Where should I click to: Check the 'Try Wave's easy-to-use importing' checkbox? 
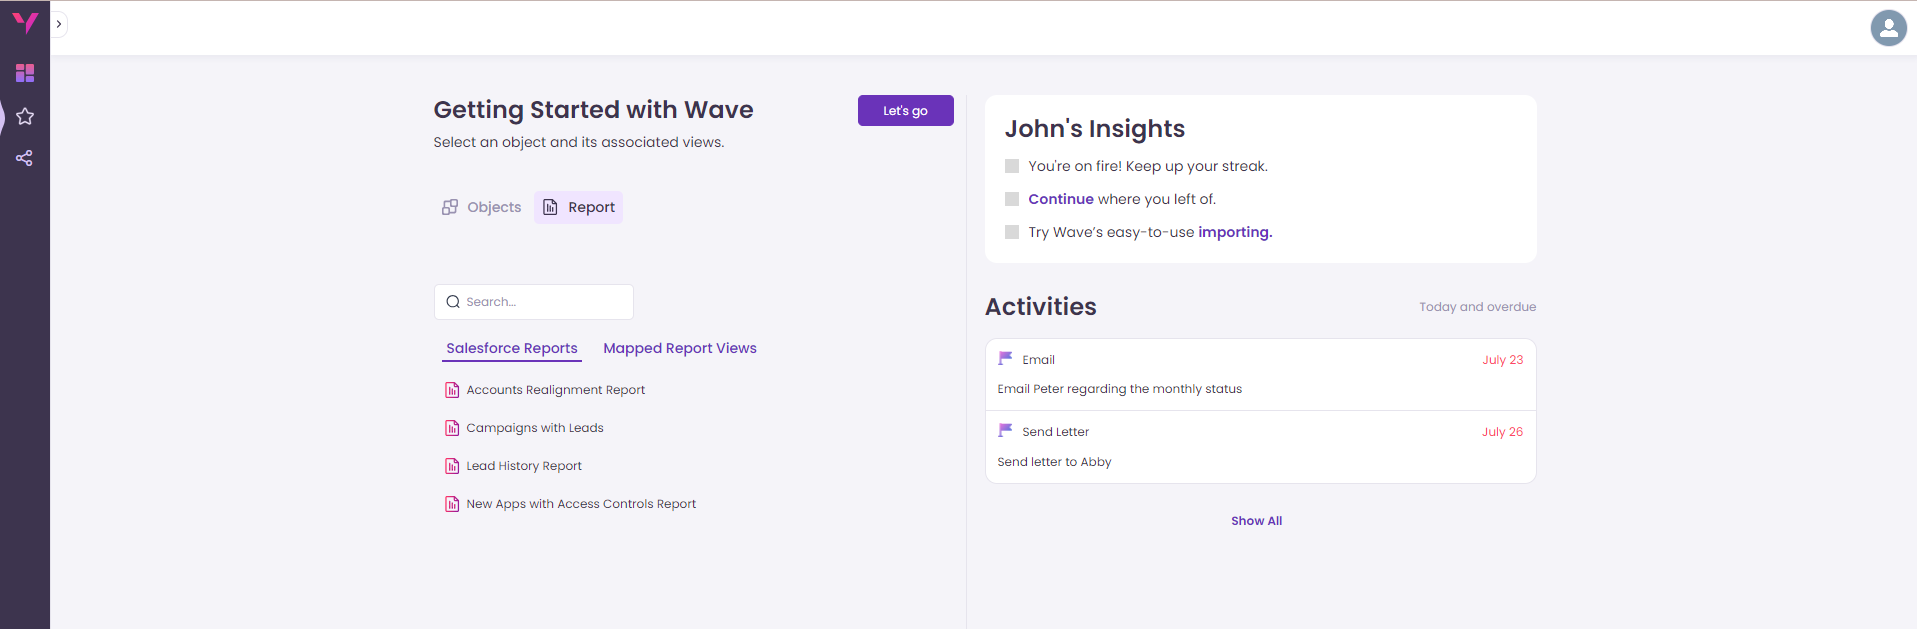[1012, 232]
